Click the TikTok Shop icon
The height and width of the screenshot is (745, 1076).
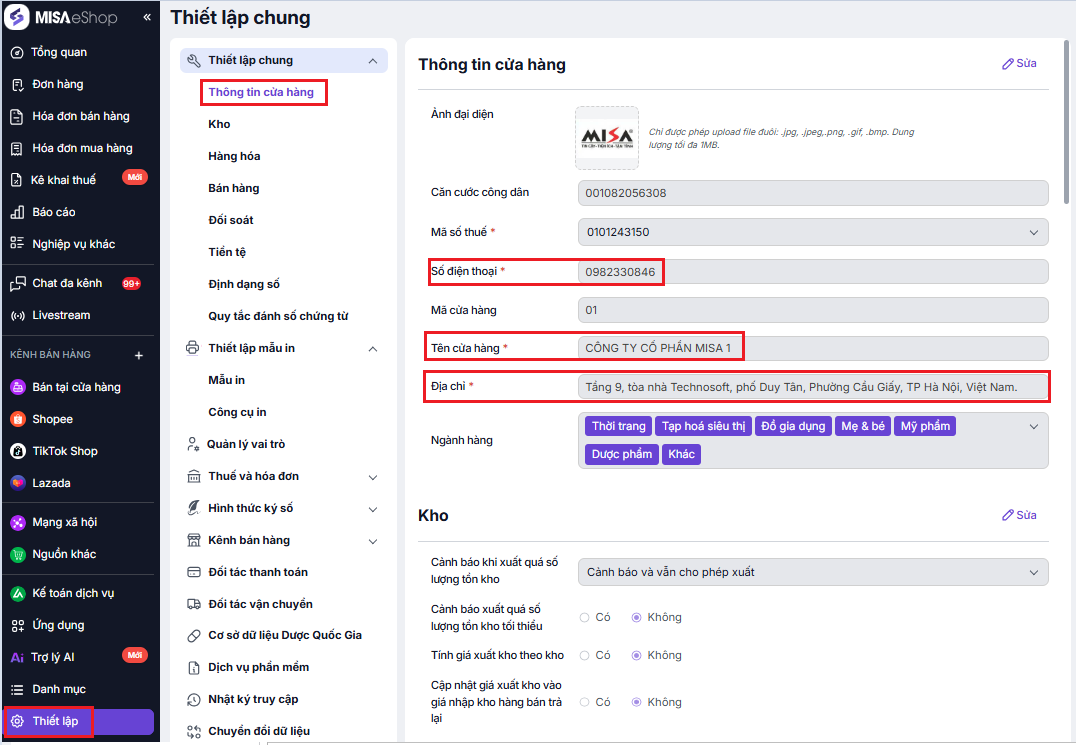pos(18,451)
